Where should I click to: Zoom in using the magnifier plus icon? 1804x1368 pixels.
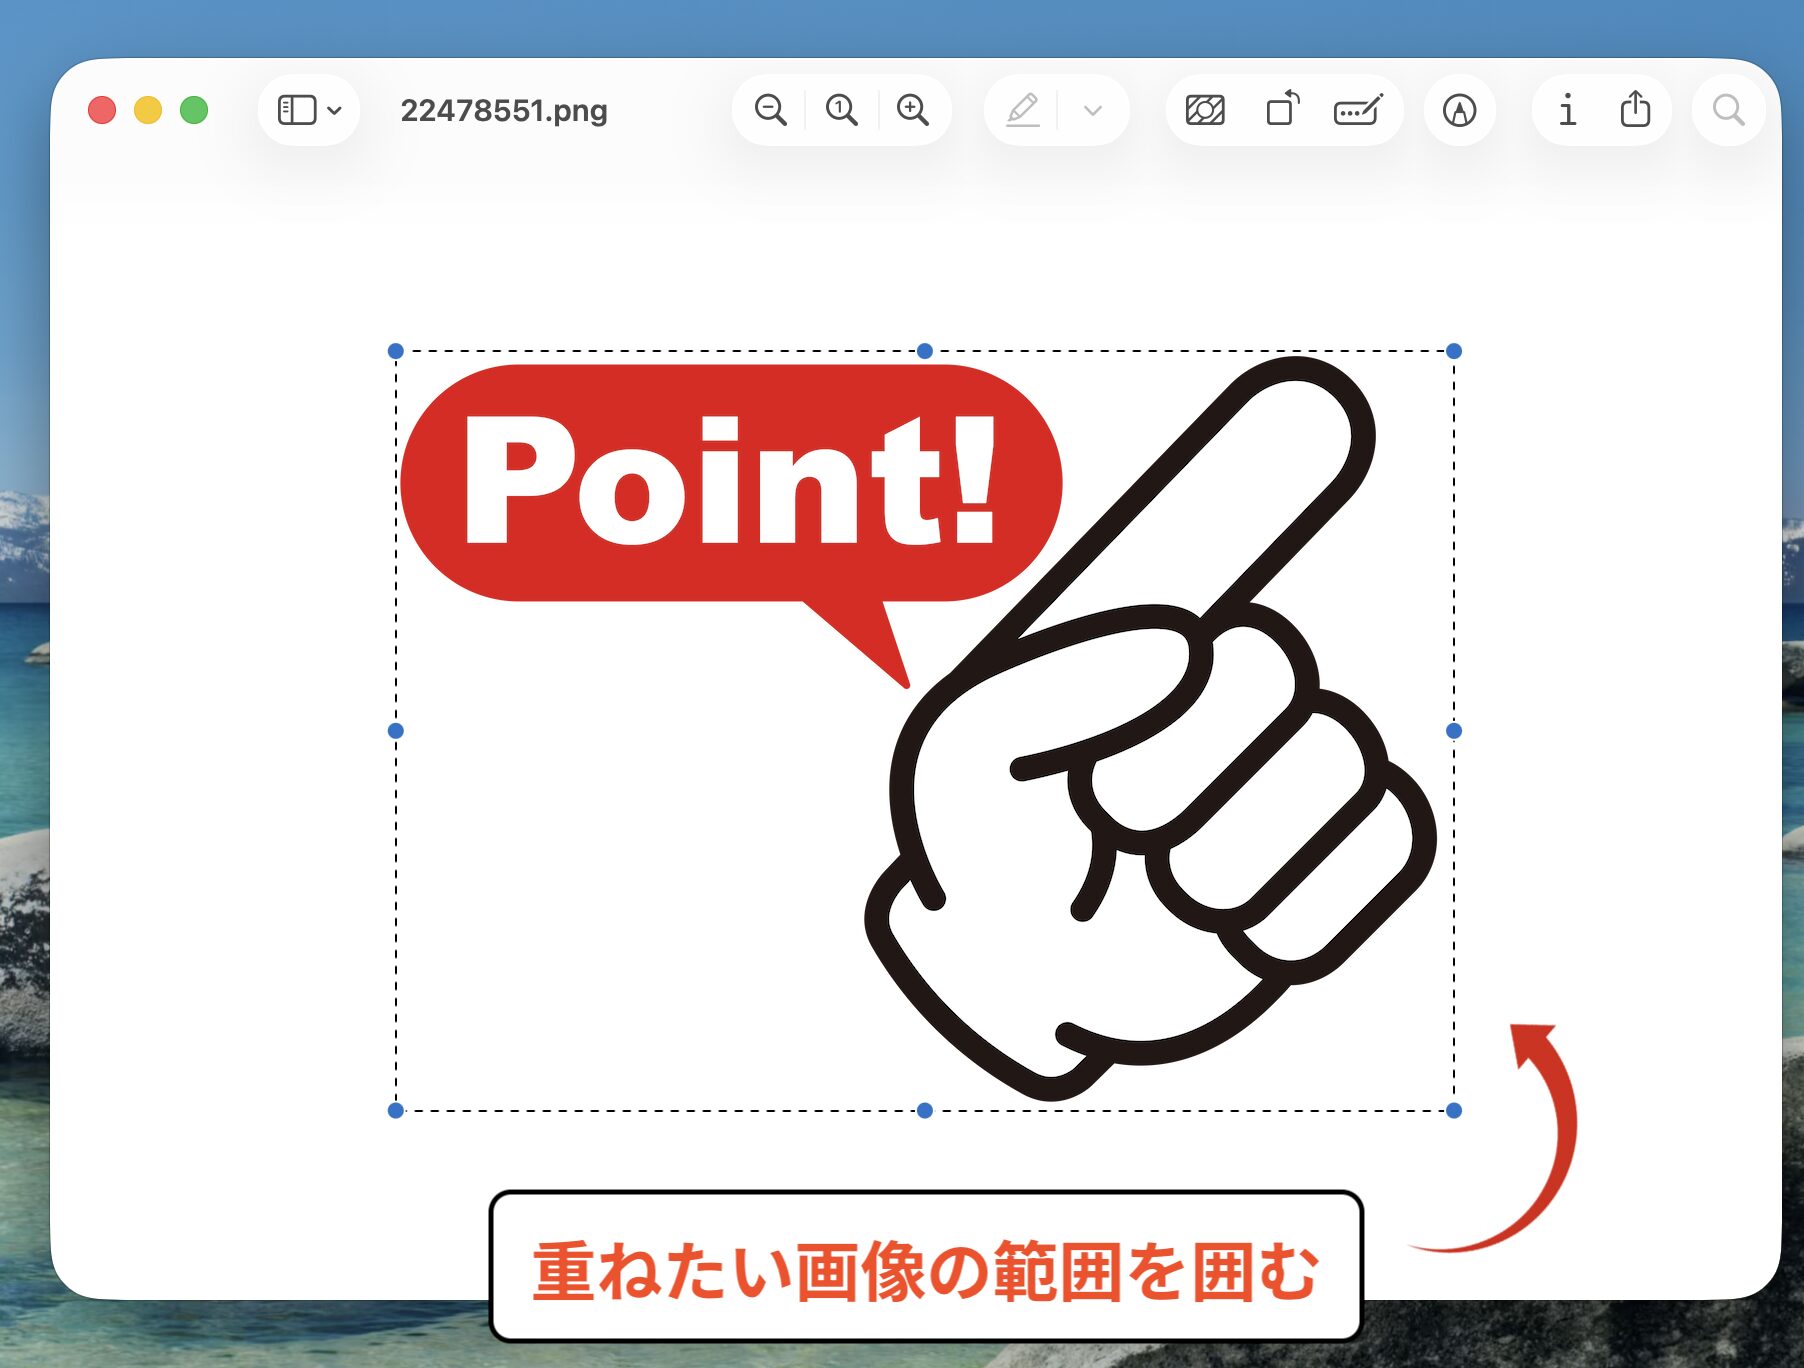coord(913,110)
